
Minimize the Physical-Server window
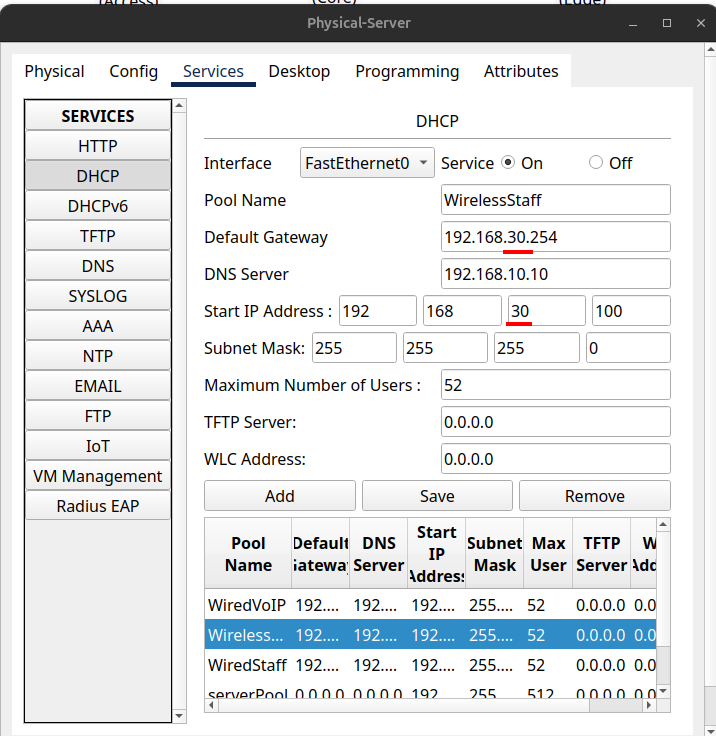pyautogui.click(x=633, y=23)
